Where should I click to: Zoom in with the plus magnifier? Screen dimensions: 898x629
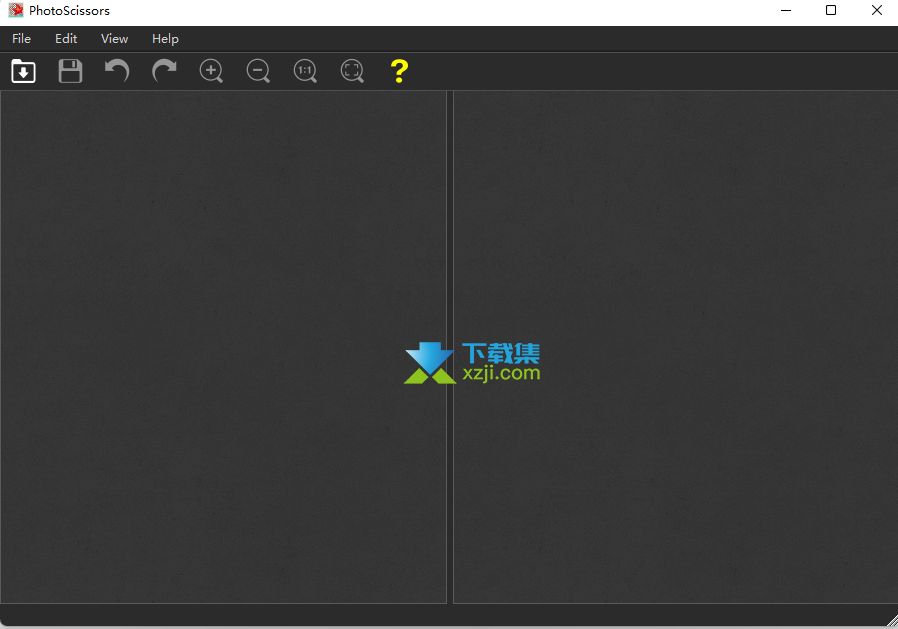pyautogui.click(x=211, y=71)
